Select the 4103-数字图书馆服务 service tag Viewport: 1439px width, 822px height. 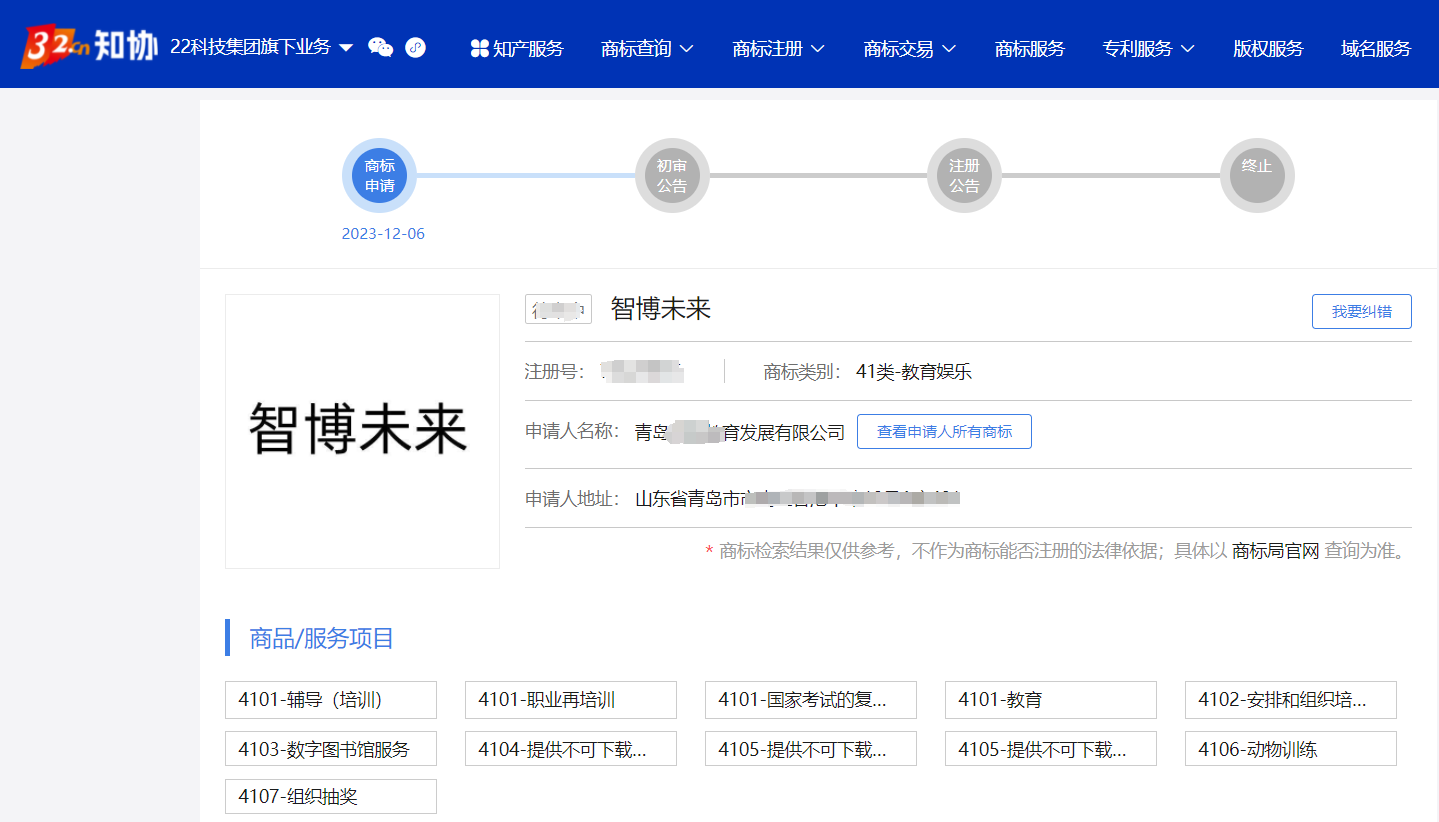331,749
